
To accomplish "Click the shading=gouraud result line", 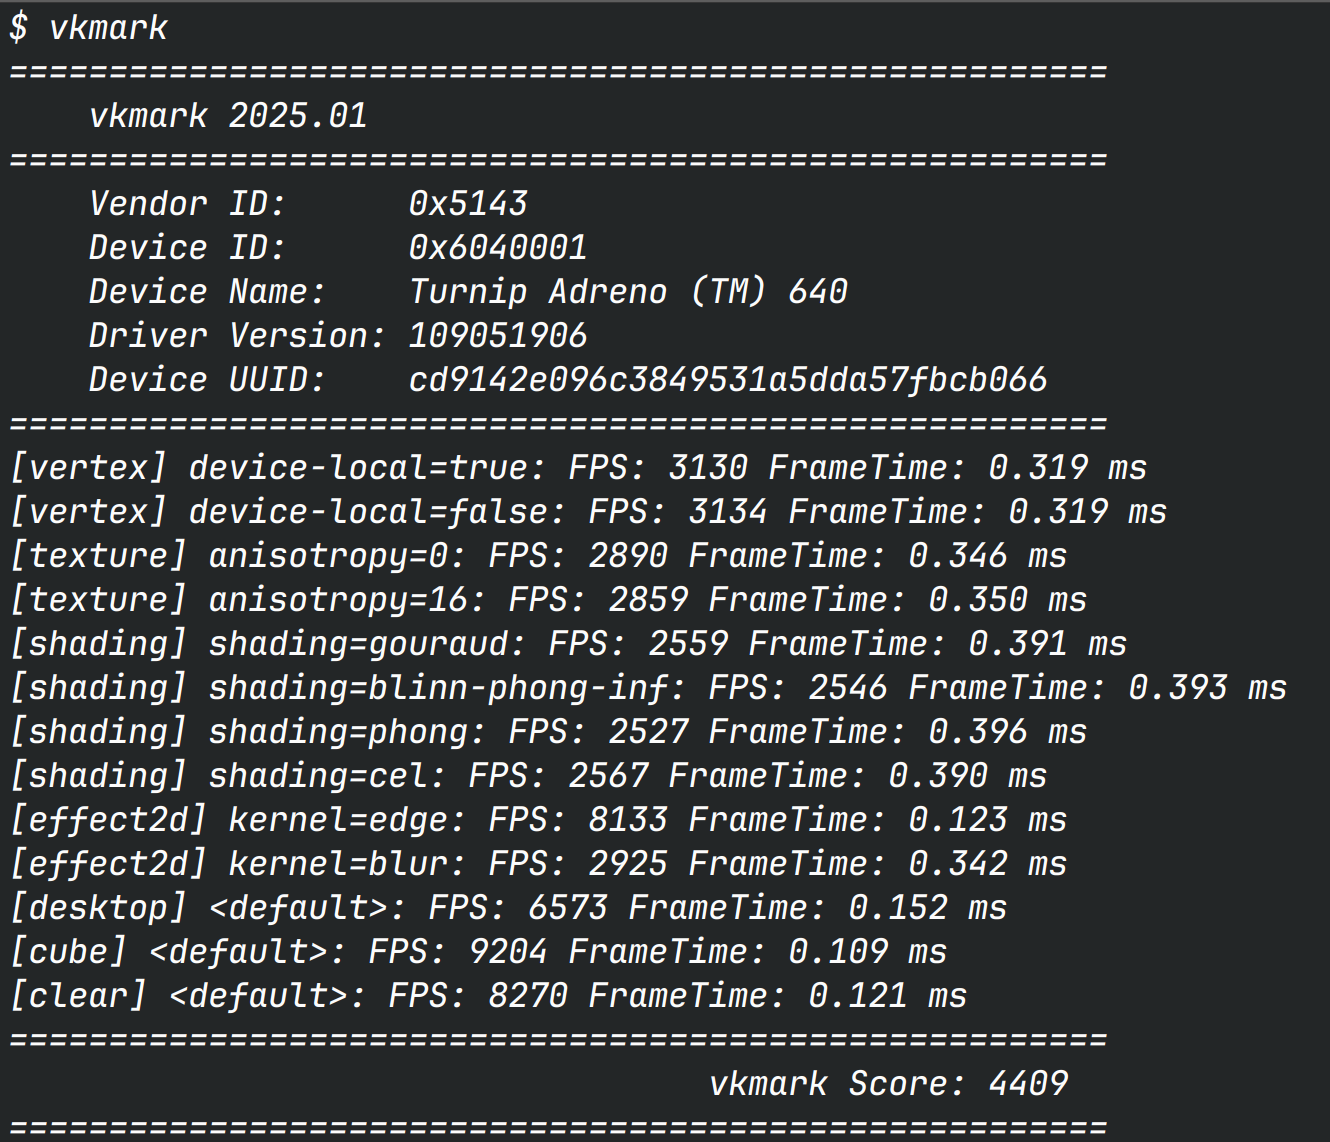I will [568, 644].
